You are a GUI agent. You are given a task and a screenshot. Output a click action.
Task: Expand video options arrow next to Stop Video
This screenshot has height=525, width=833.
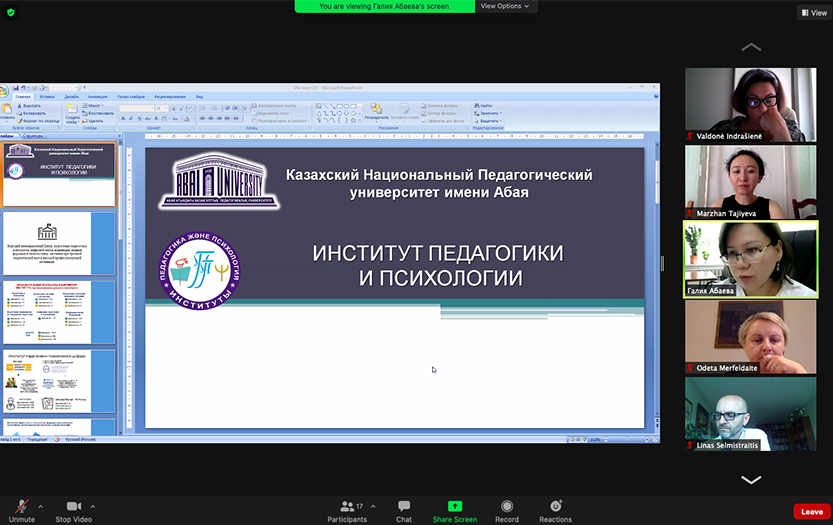(x=92, y=506)
